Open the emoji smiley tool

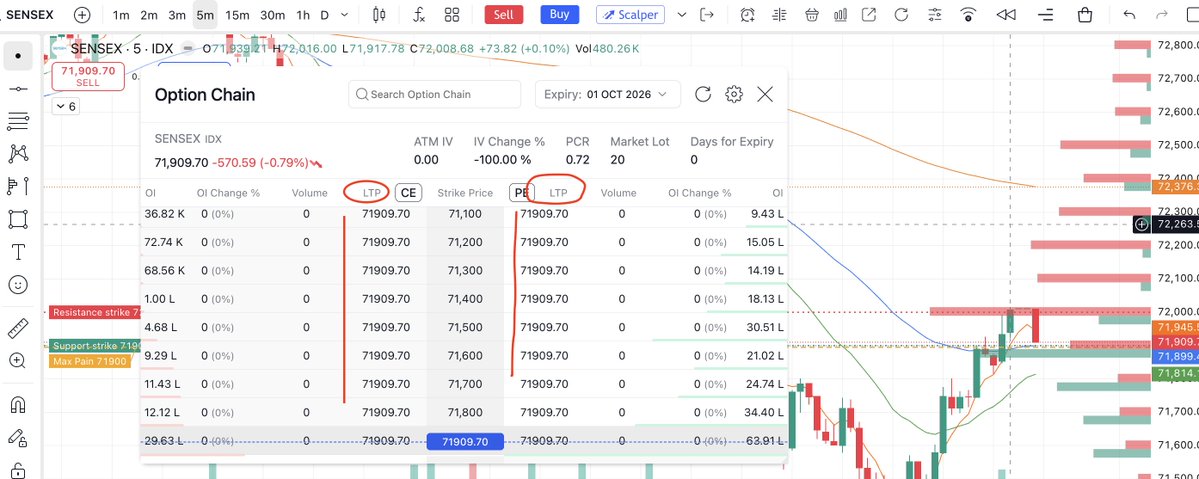tap(18, 285)
